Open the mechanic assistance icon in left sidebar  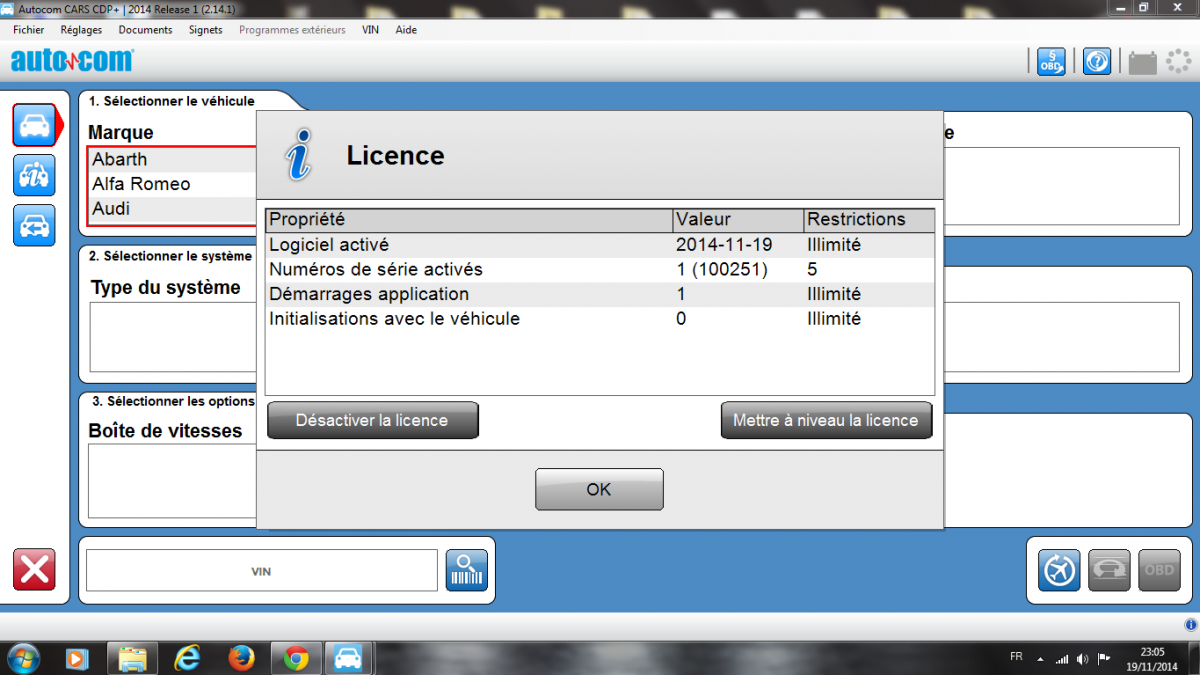click(34, 175)
